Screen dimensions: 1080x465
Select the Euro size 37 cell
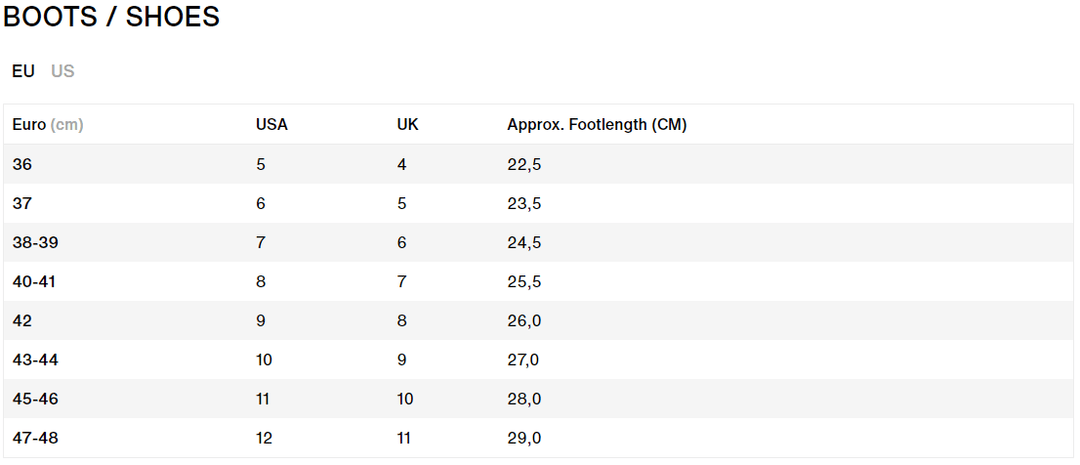pyautogui.click(x=22, y=203)
